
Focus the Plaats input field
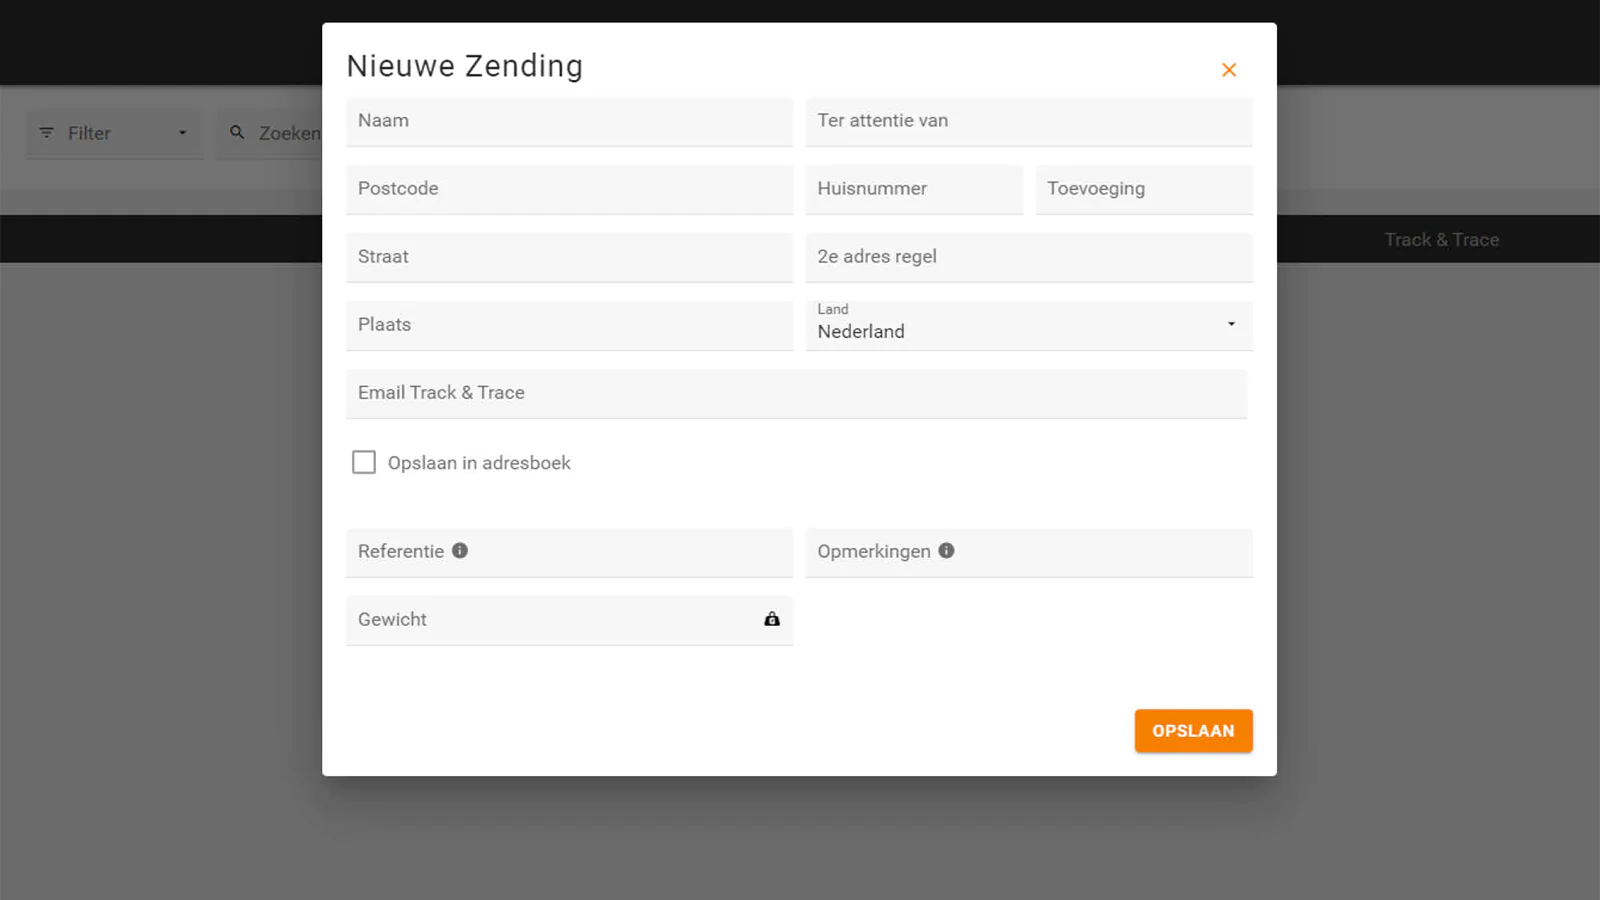coord(569,326)
